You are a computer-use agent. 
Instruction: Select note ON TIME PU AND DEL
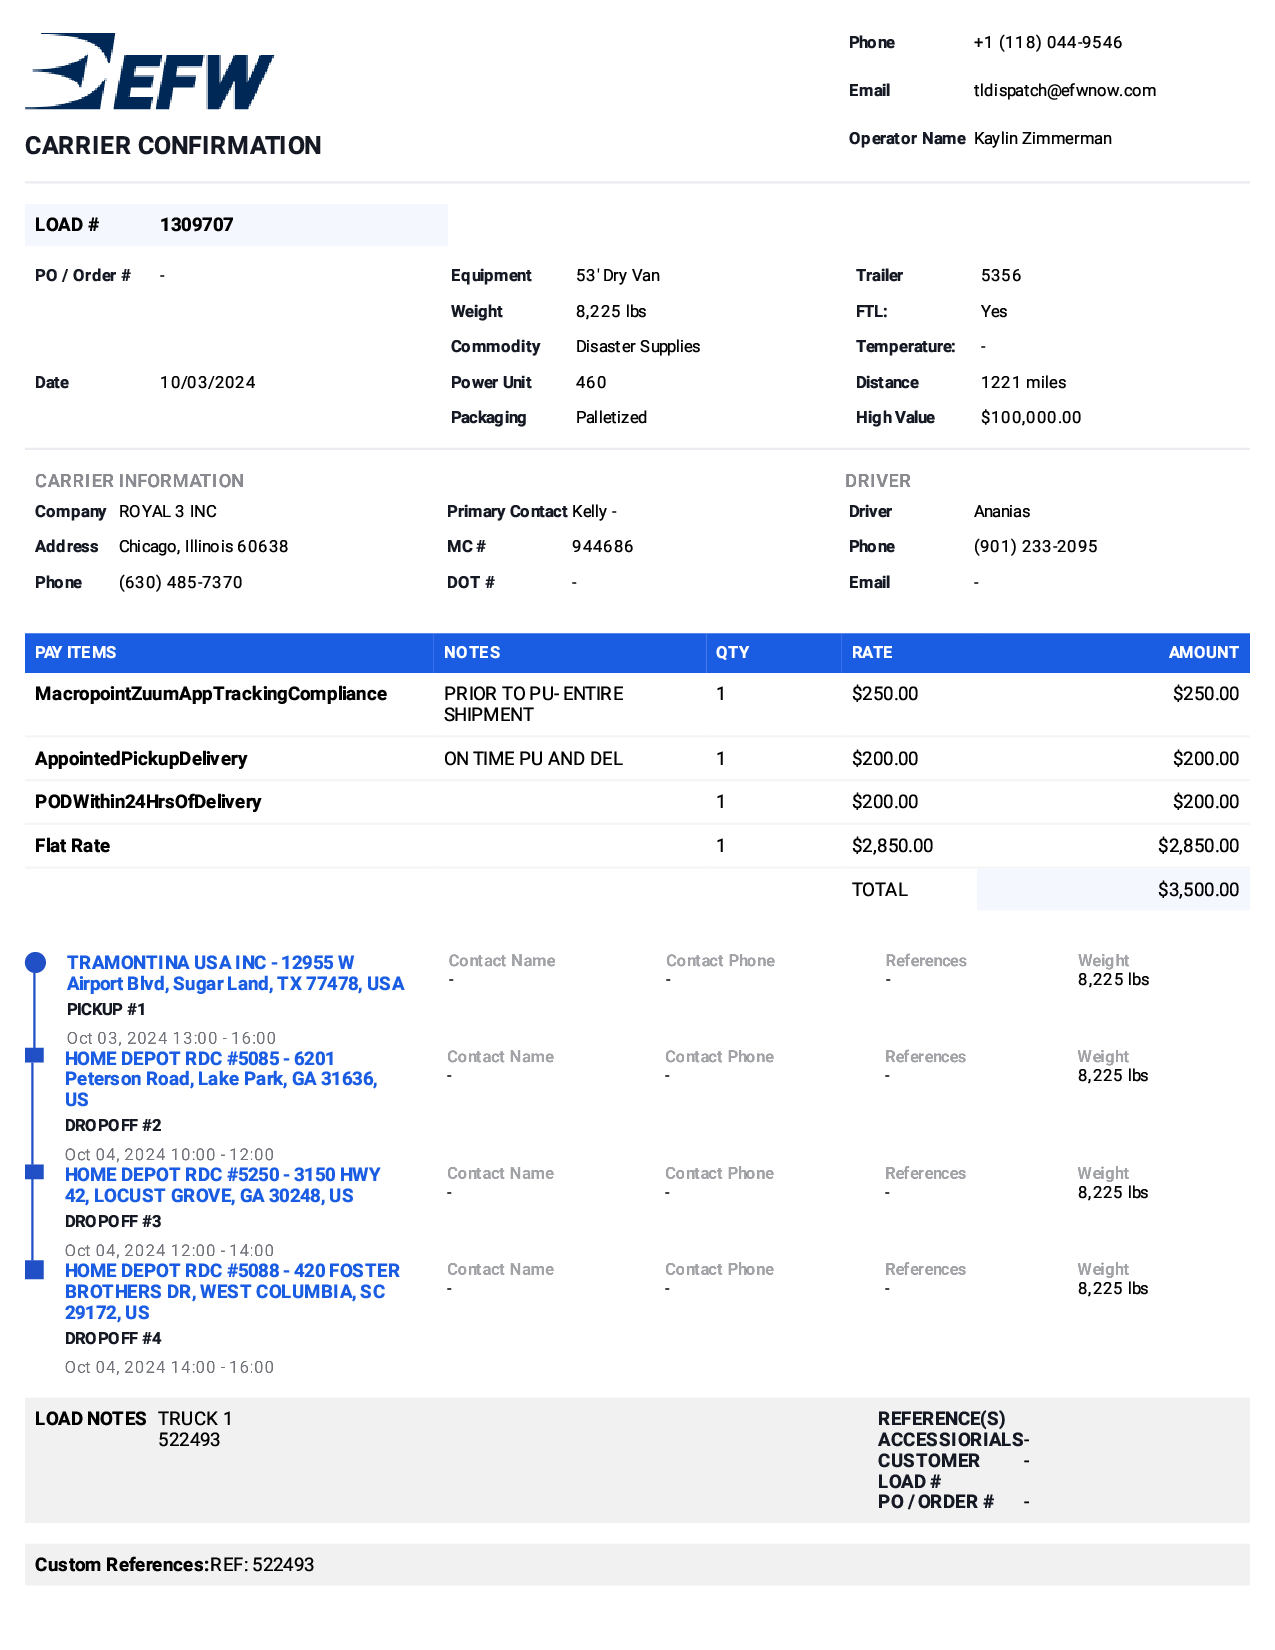534,758
